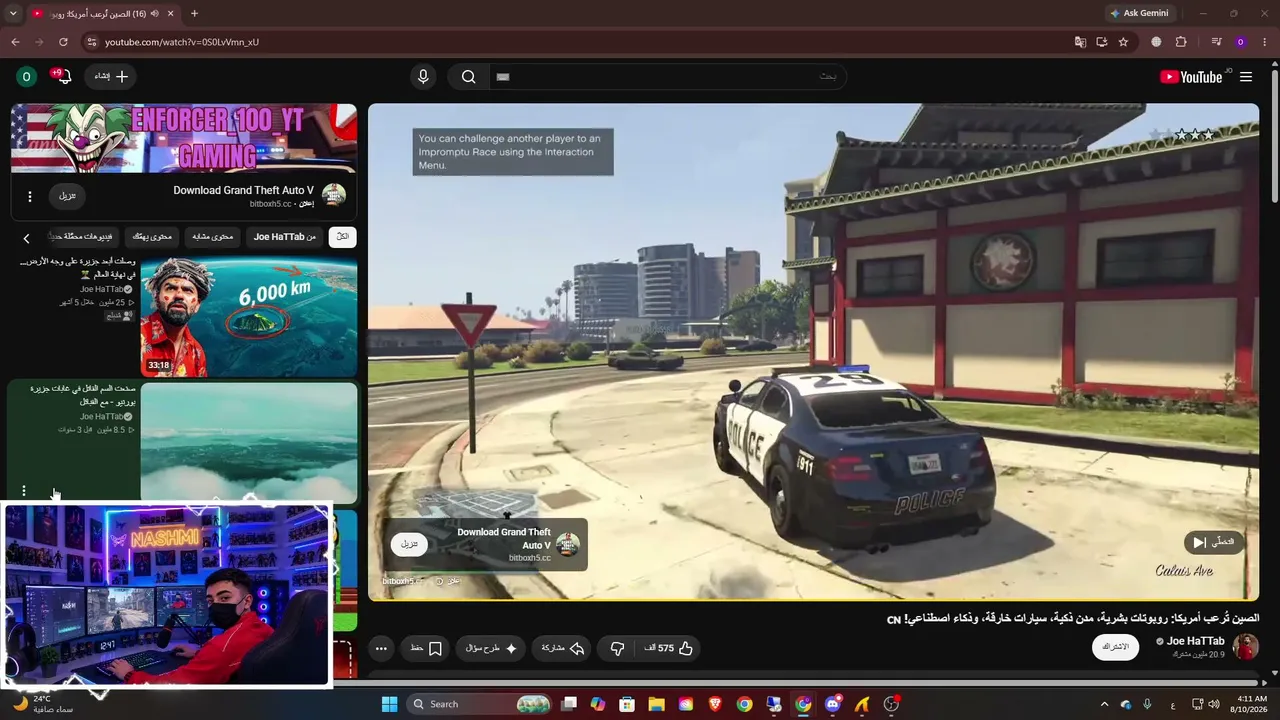
Task: Skip the video ad
Action: (1214, 542)
